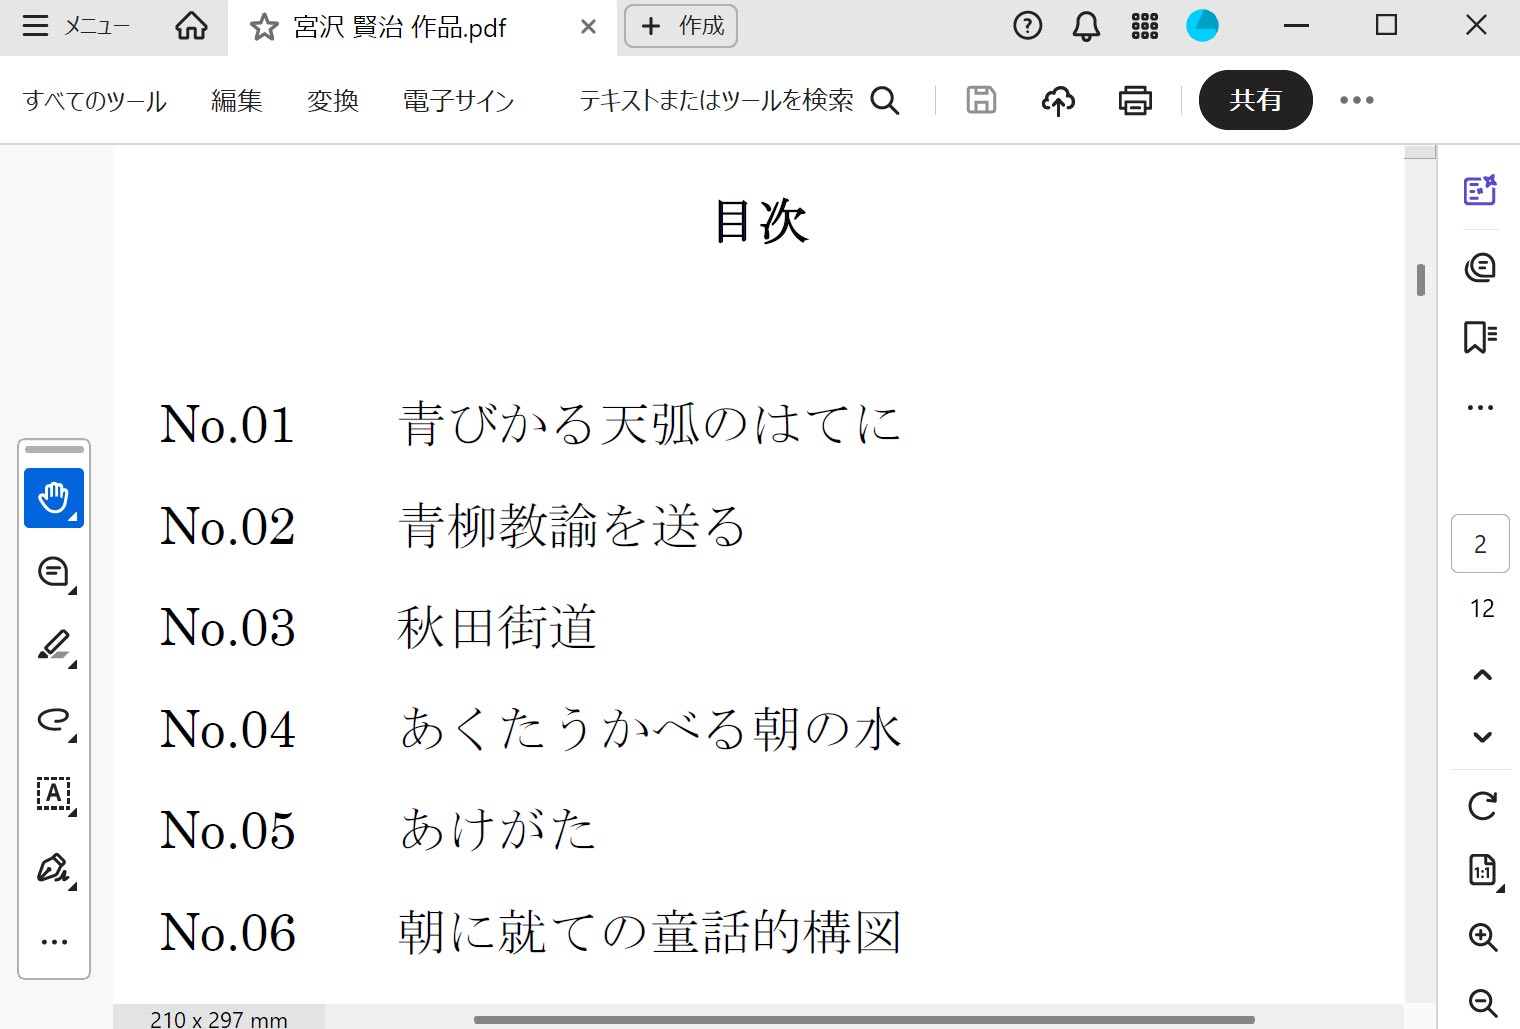This screenshot has height=1029, width=1520.
Task: Open the すべてのツール menu
Action: point(95,101)
